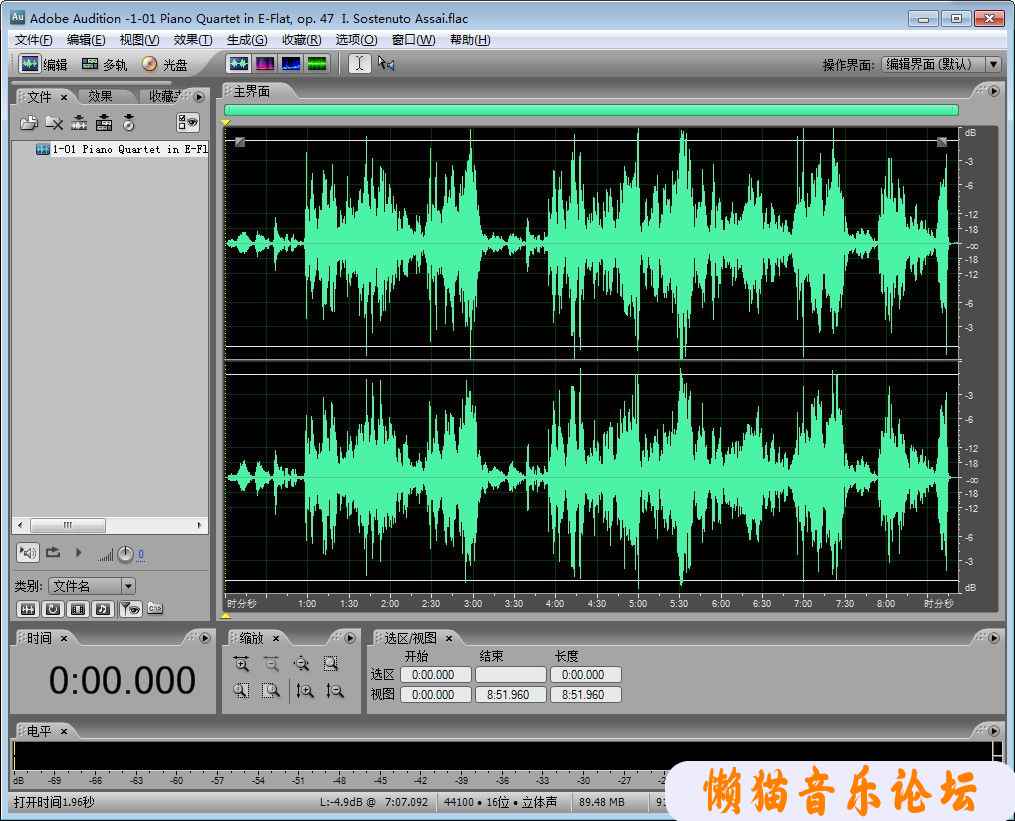Toggle show MIDI files filter
The width and height of the screenshot is (1015, 821).
tap(103, 609)
